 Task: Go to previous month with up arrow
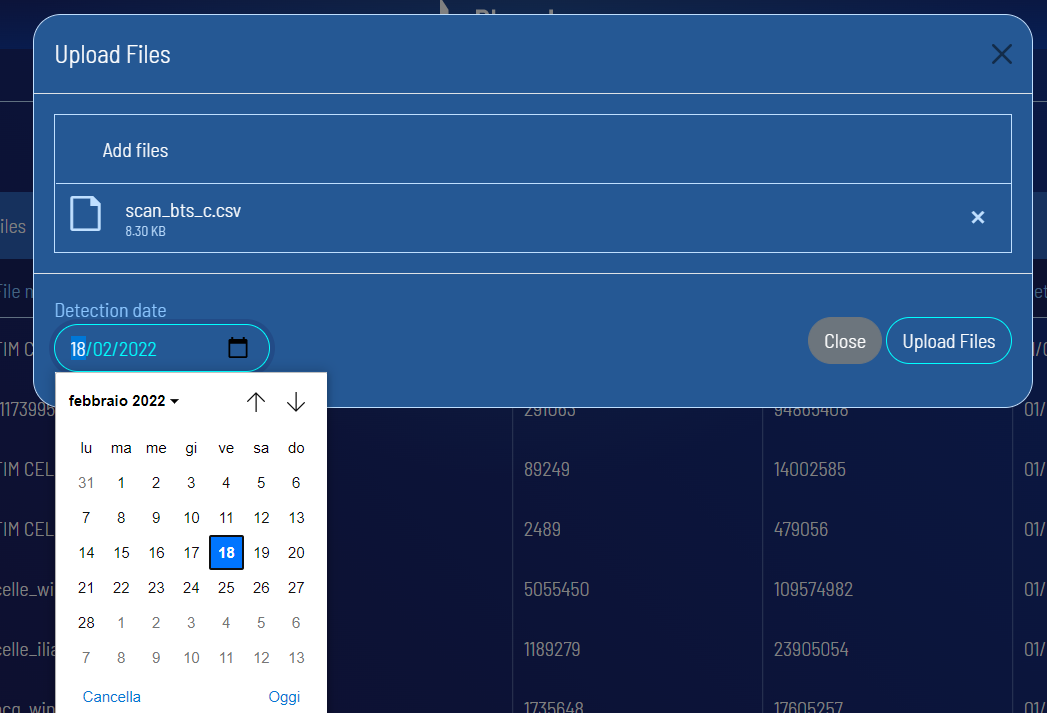(x=256, y=402)
